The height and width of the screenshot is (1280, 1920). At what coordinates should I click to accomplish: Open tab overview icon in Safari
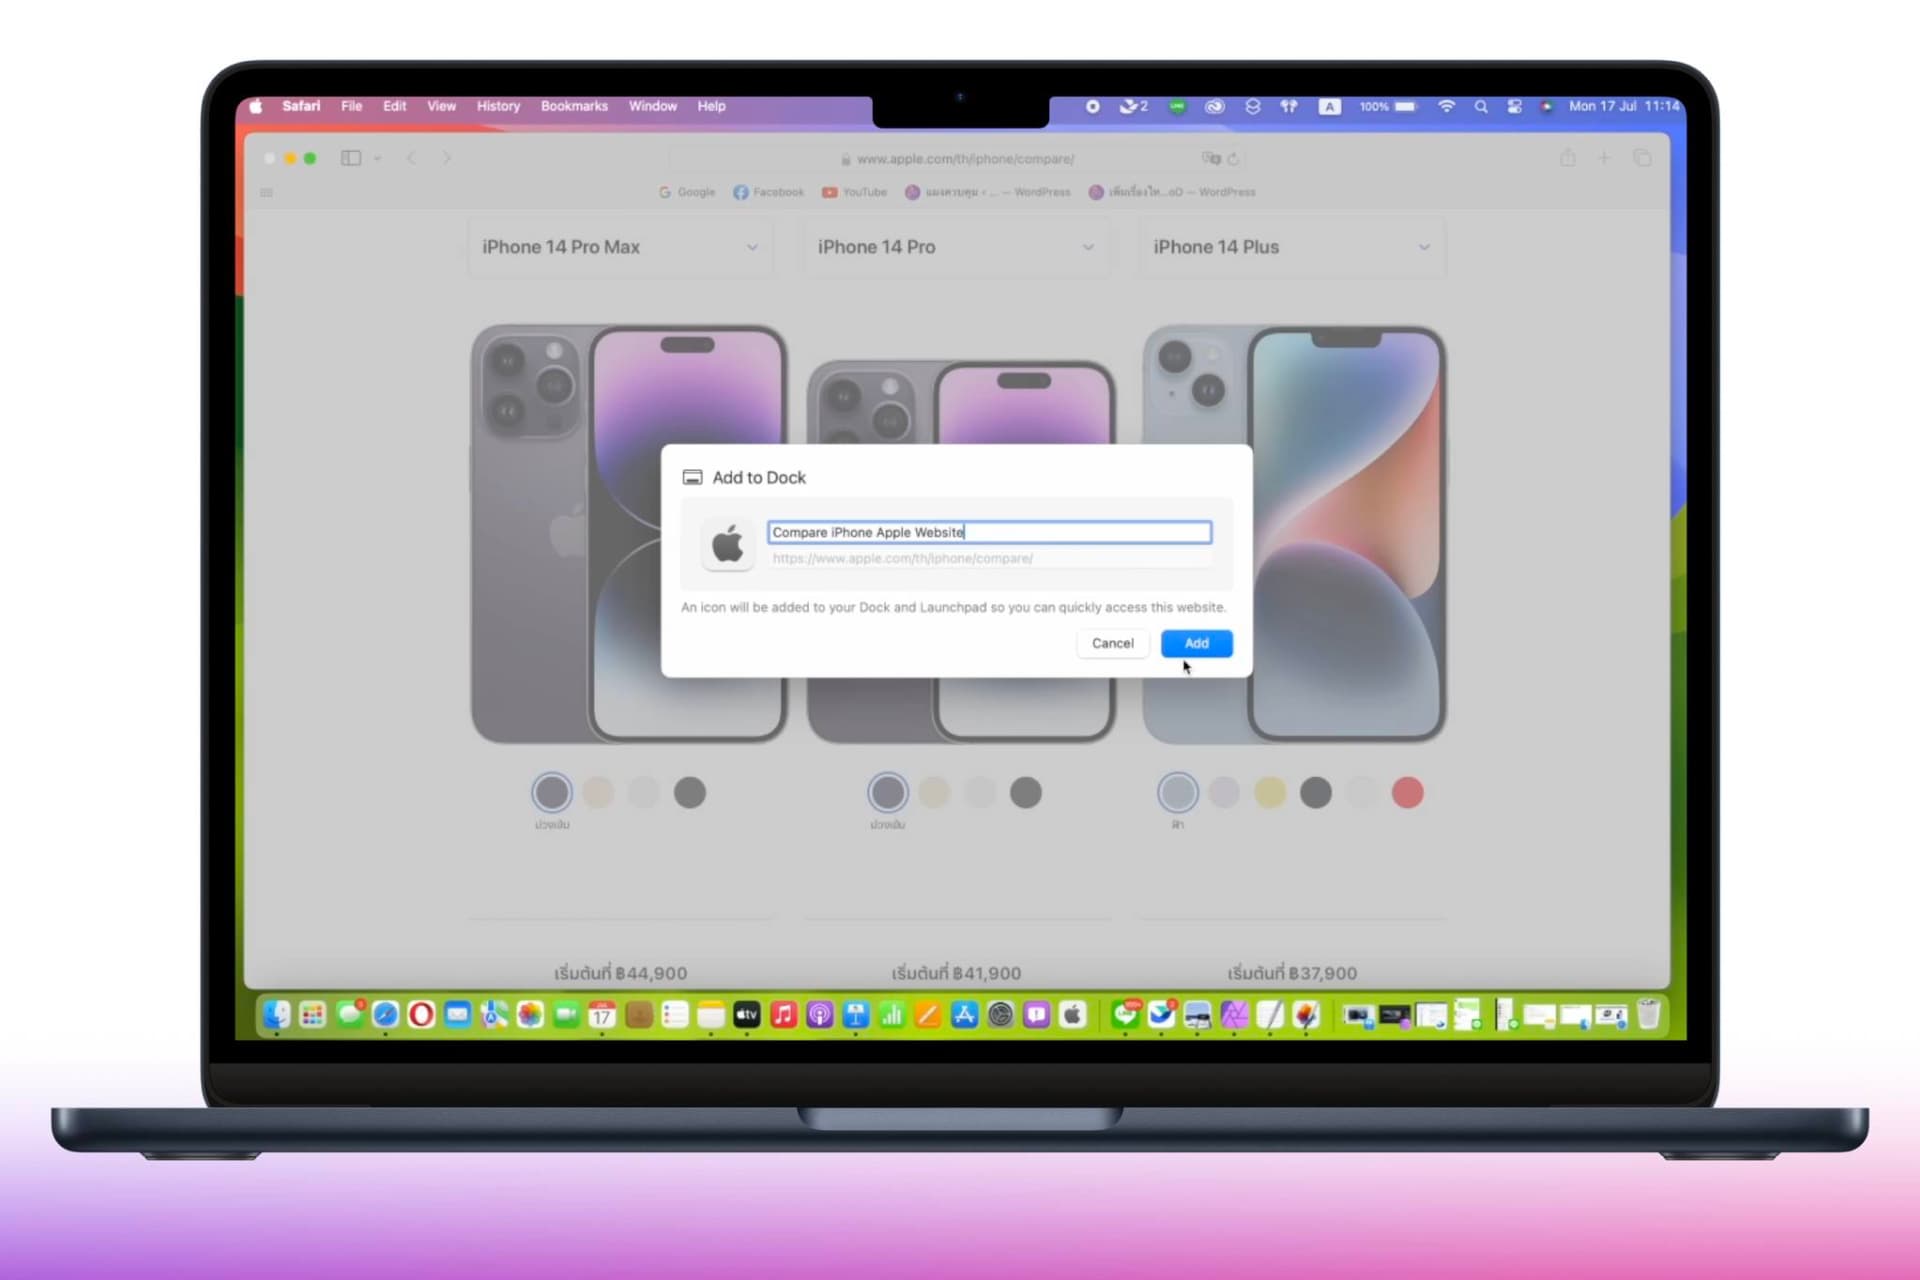click(x=1642, y=158)
